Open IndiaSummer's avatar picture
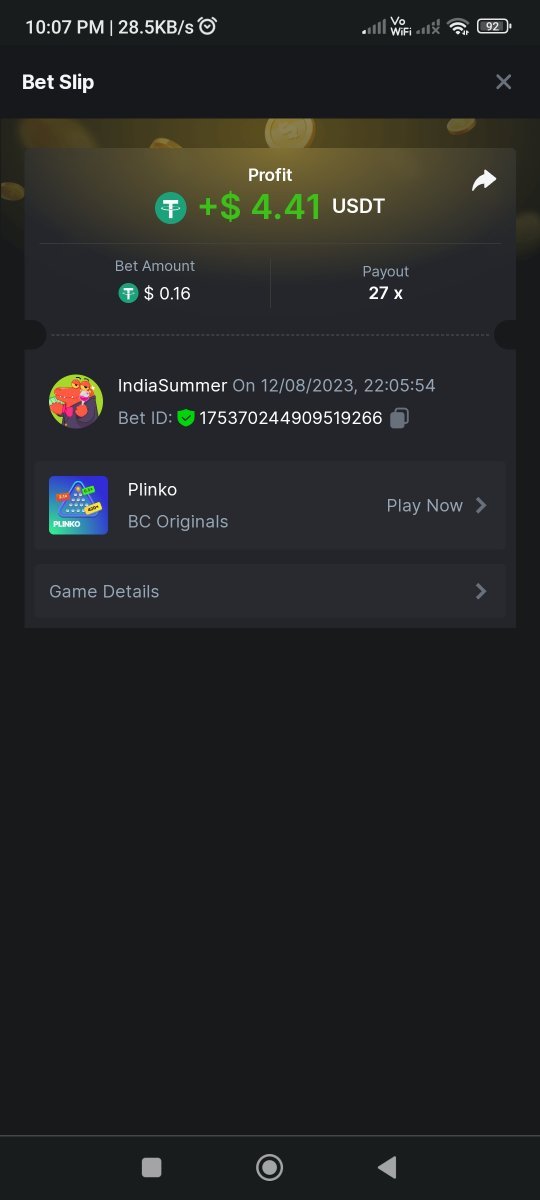540x1200 pixels. click(x=76, y=402)
